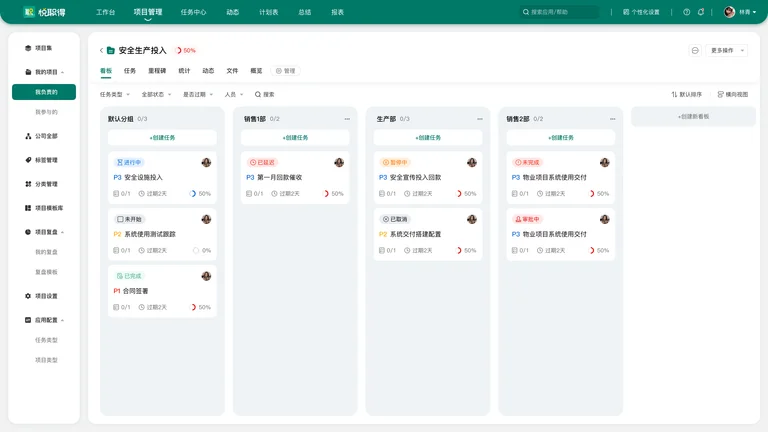Screen dimensions: 768x432
Task: Open 工作台 in the top navigation
Action: [105, 12]
